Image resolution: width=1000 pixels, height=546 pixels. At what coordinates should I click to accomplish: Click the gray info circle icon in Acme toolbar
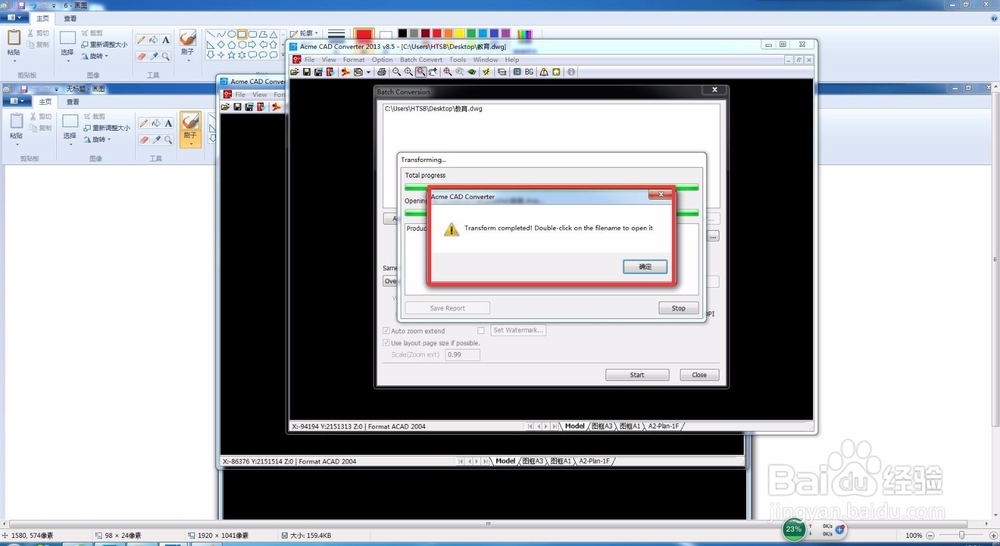(x=571, y=72)
